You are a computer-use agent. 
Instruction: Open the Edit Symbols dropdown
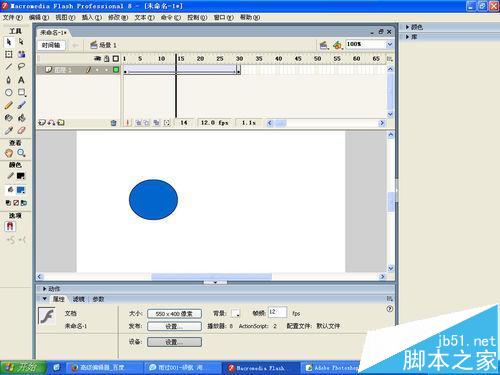[337, 45]
